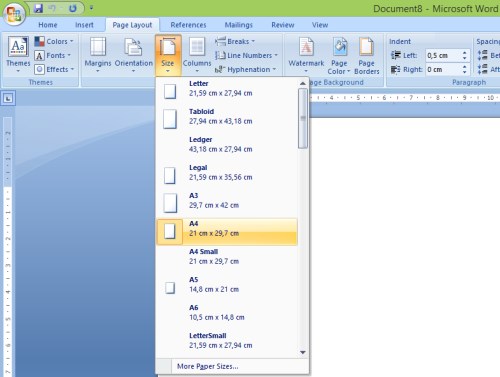Click the Indent Left input field
The image size is (500, 377).
click(x=443, y=55)
